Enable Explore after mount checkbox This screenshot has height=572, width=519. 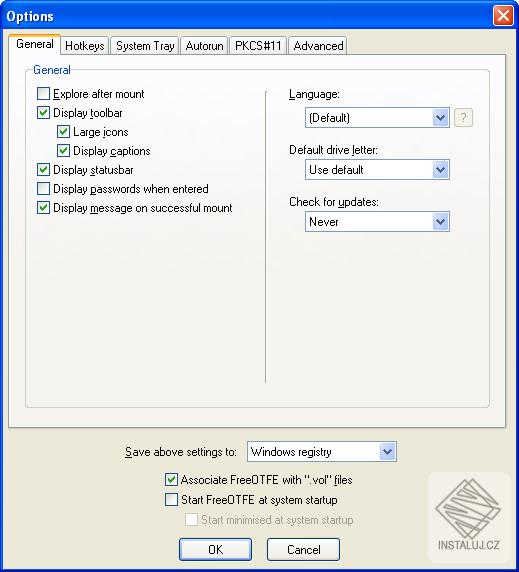click(x=43, y=94)
